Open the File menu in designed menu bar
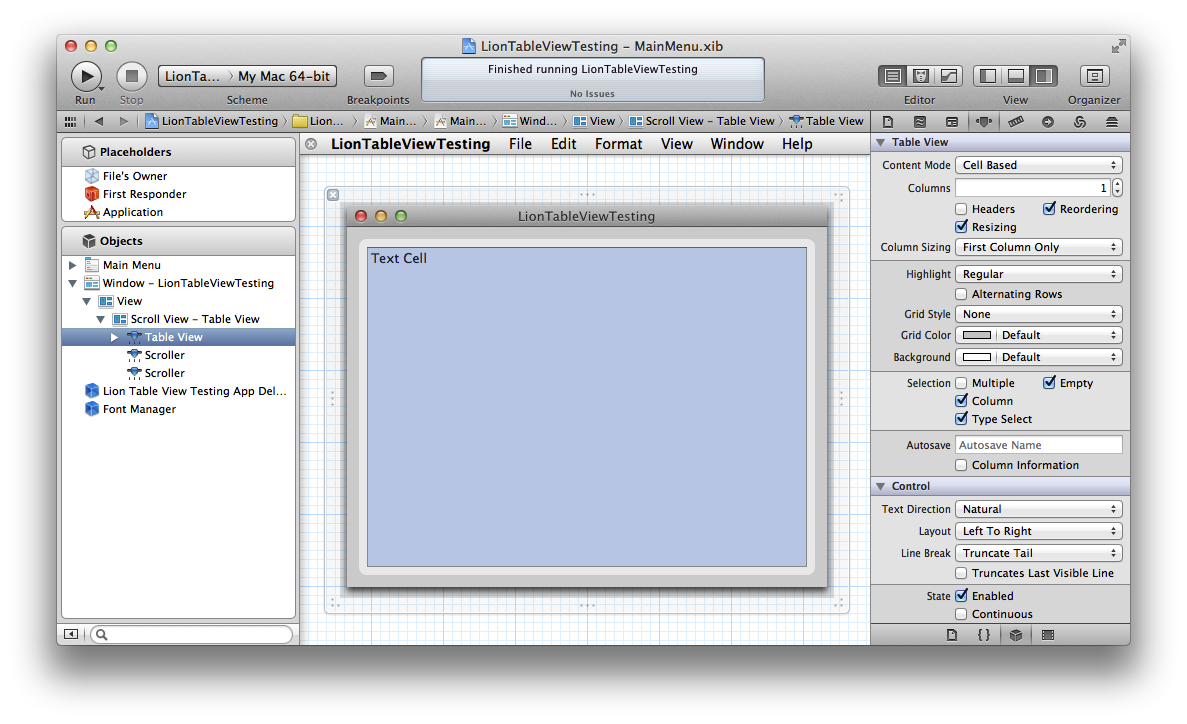The image size is (1187, 724). tap(520, 144)
